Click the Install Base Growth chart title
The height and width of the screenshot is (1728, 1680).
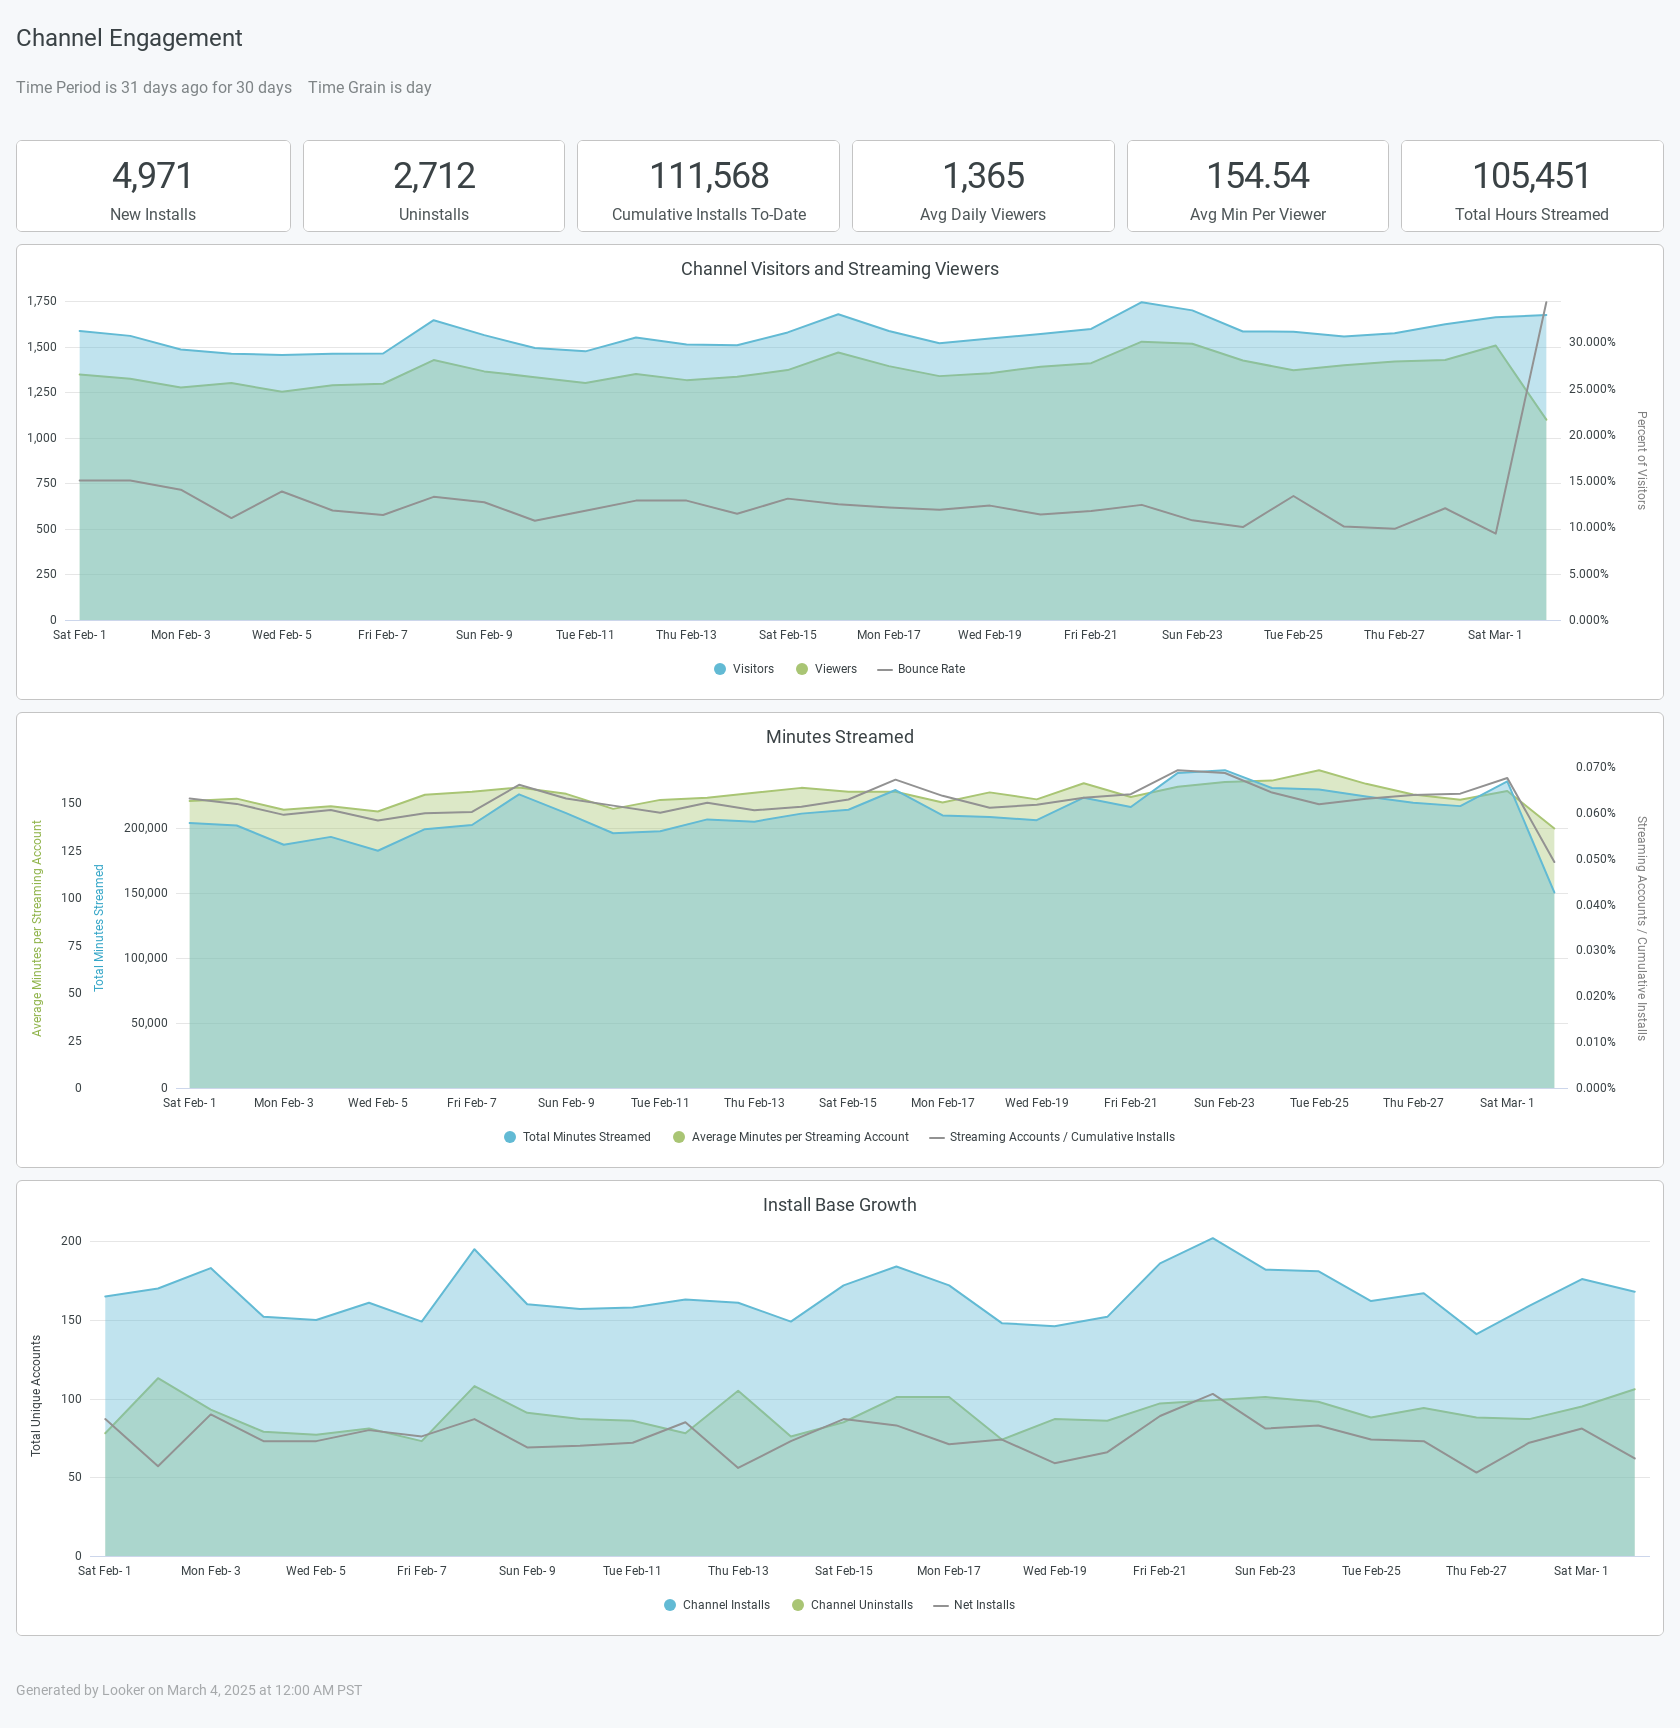tap(840, 1205)
